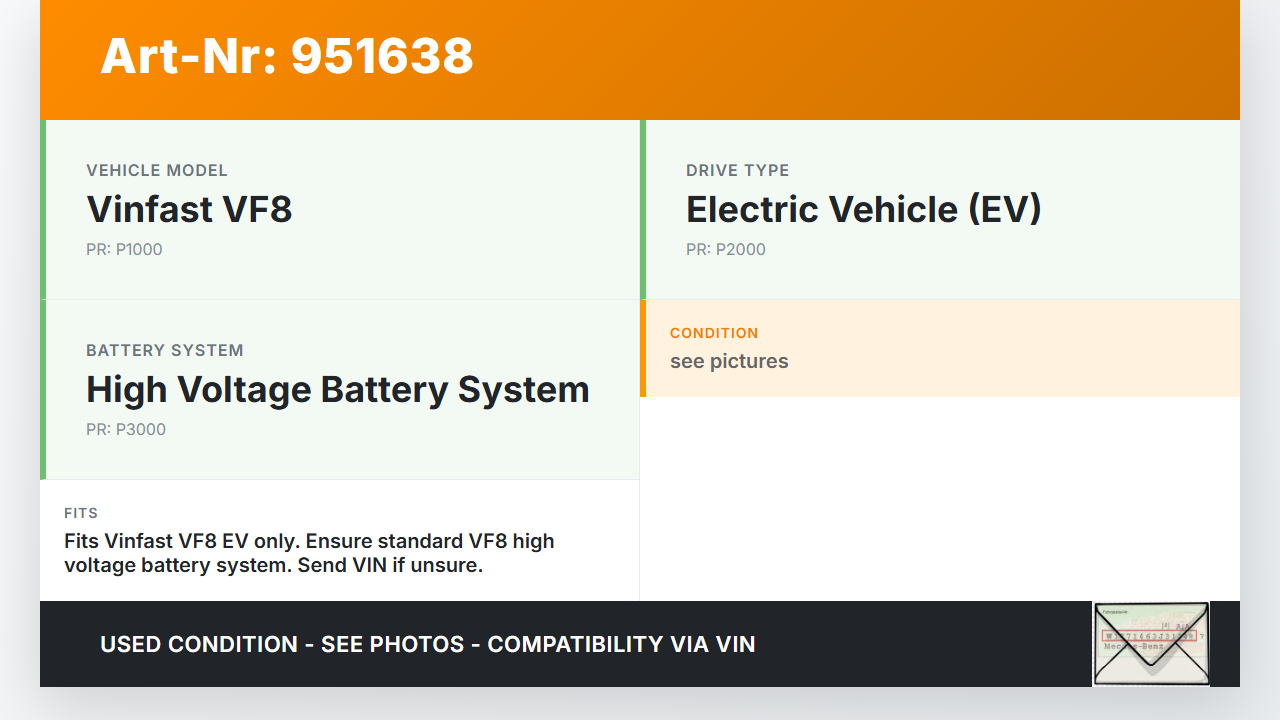Select the High Voltage Battery System text
The image size is (1280, 720).
[x=337, y=389]
